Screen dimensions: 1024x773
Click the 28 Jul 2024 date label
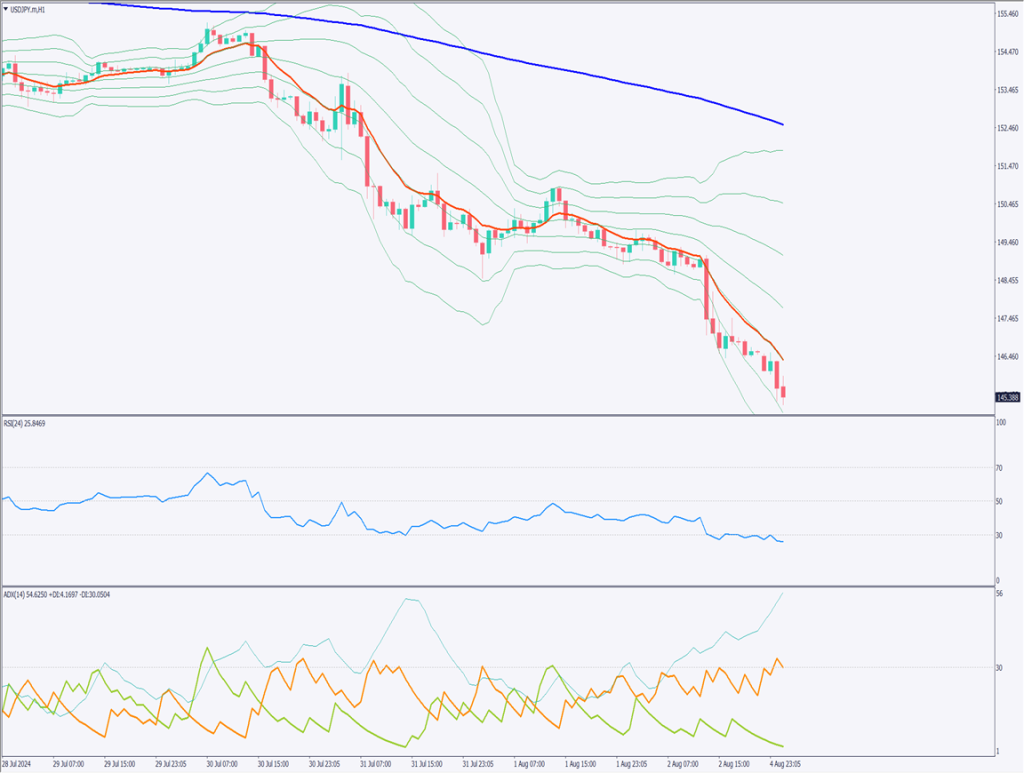click(x=17, y=764)
